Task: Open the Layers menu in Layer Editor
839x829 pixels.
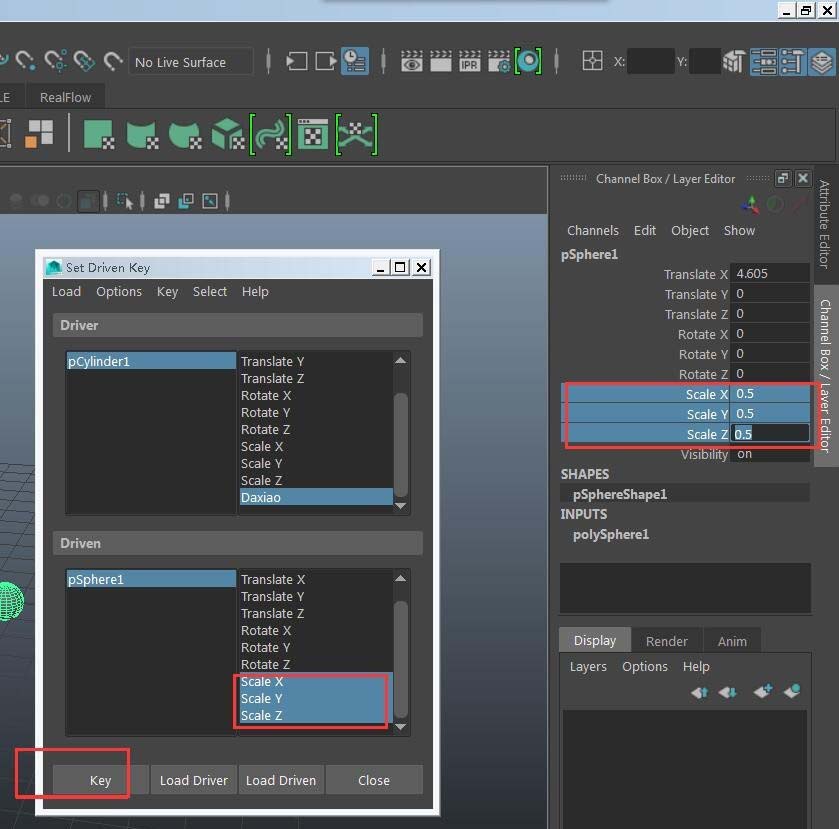Action: 588,666
